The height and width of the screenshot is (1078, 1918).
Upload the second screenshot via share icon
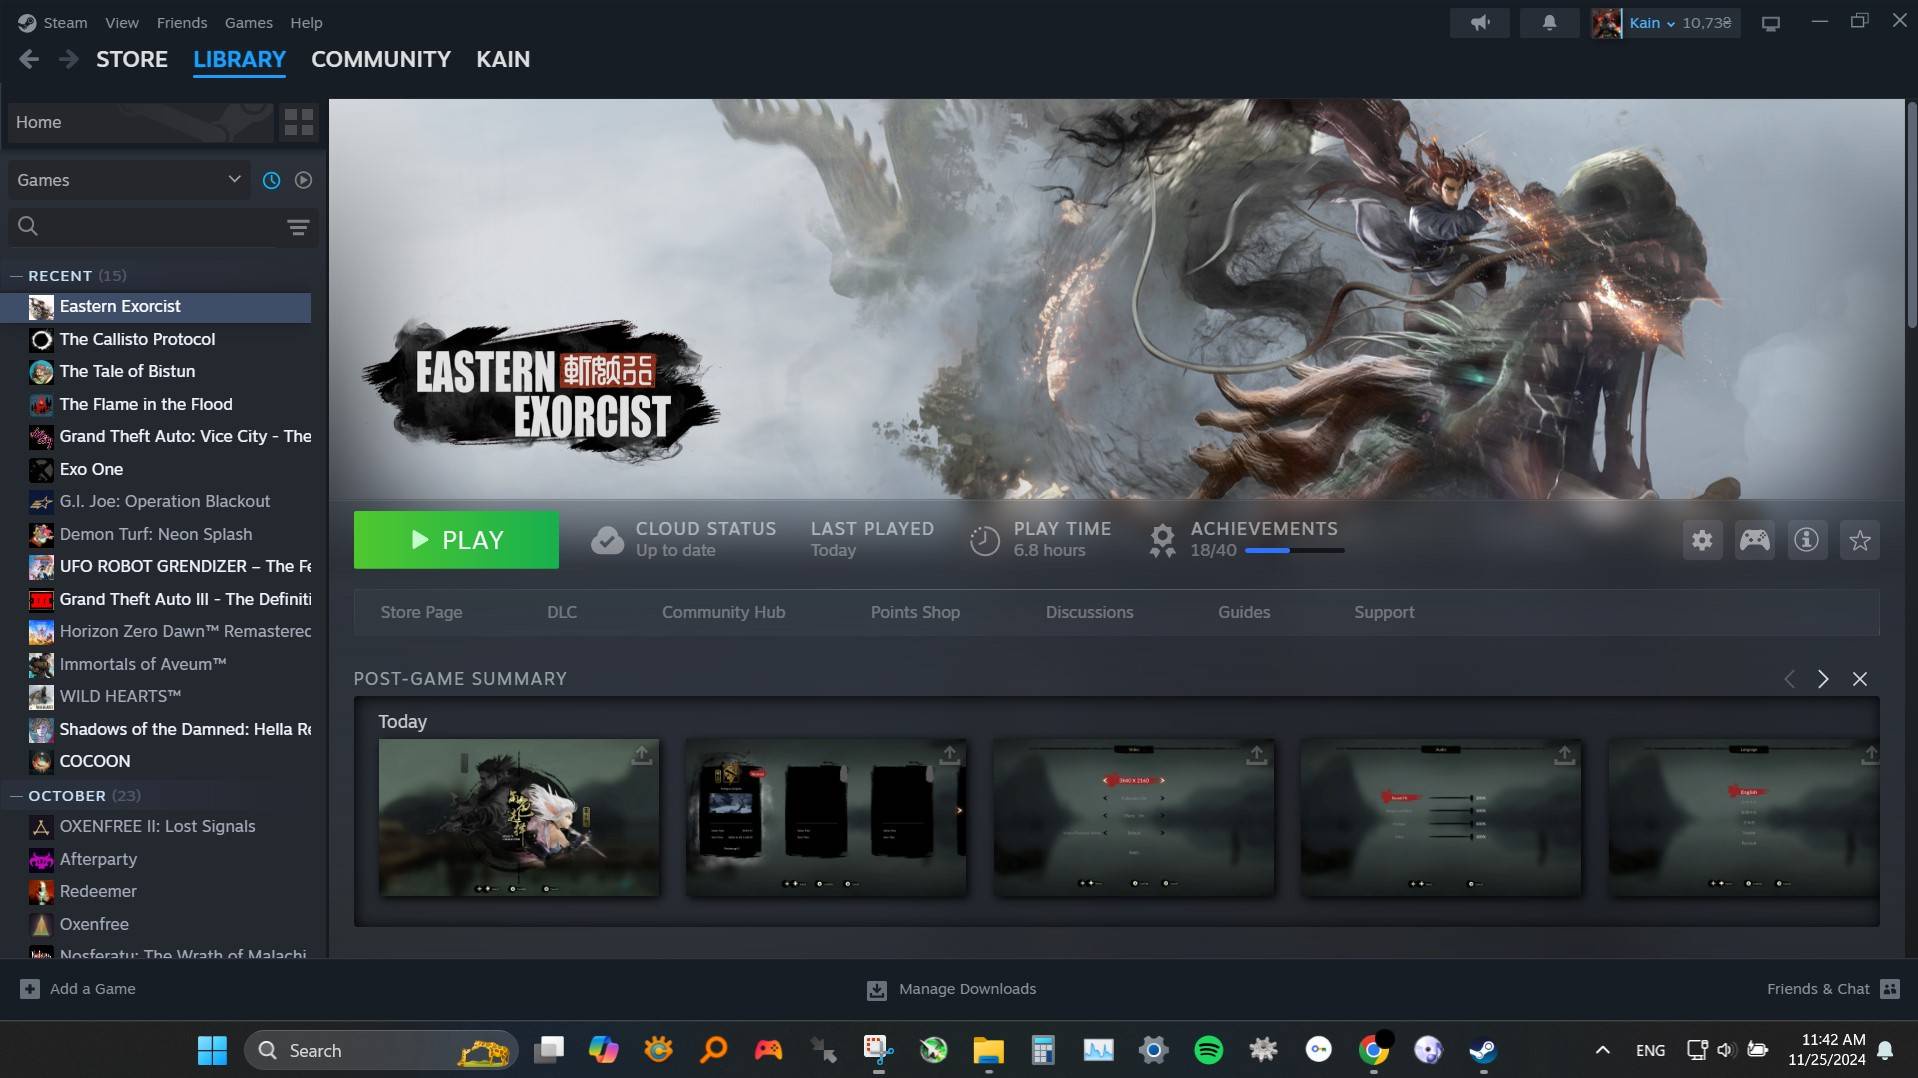(949, 755)
